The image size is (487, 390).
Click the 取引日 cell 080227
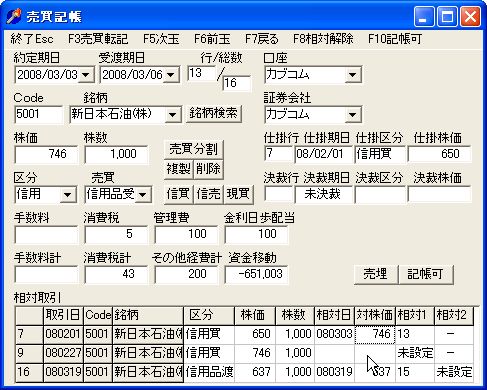(63, 353)
